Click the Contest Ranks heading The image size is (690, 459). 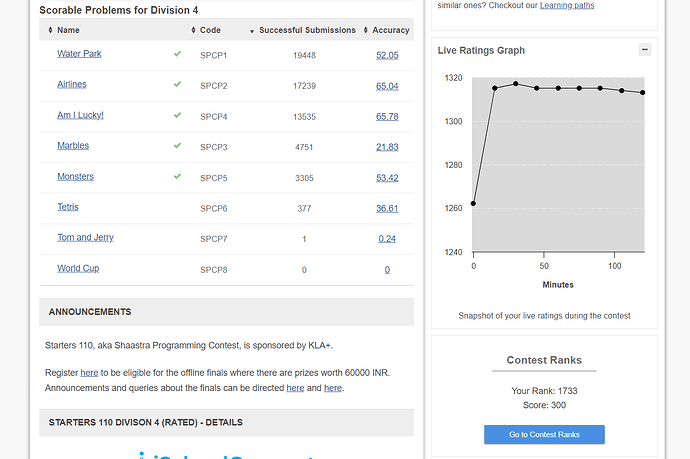[x=544, y=360]
